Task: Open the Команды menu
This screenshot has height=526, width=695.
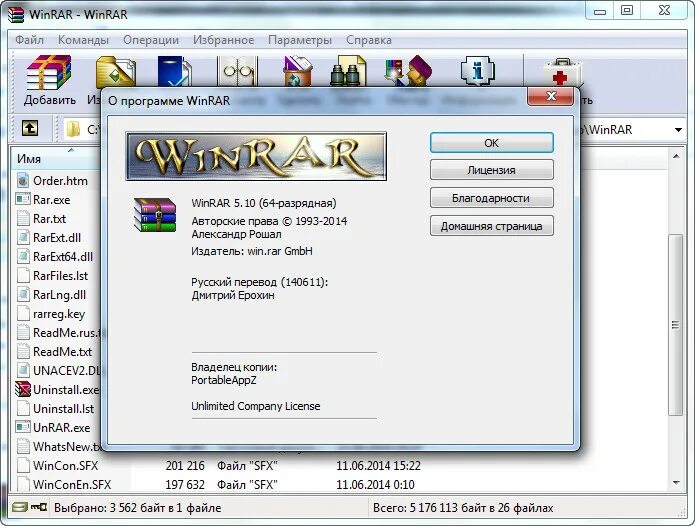Action: pos(83,40)
